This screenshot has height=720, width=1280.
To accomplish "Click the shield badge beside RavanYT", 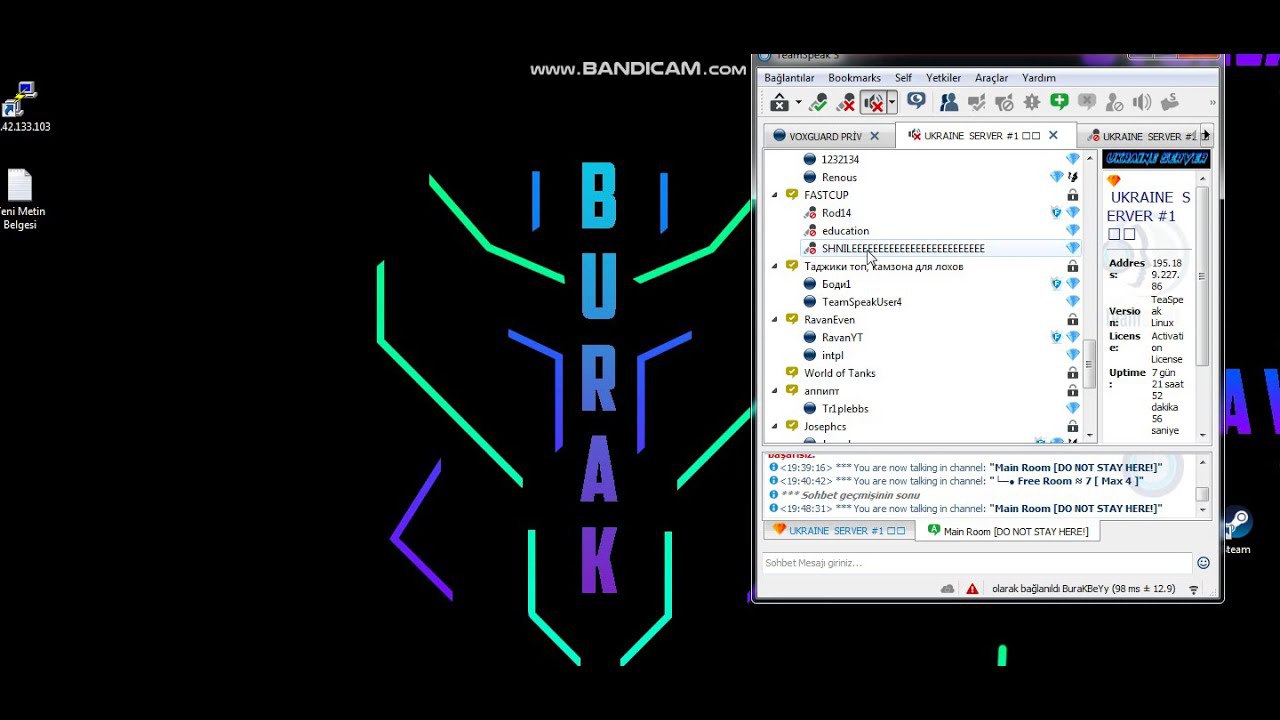I will pyautogui.click(x=1056, y=338).
